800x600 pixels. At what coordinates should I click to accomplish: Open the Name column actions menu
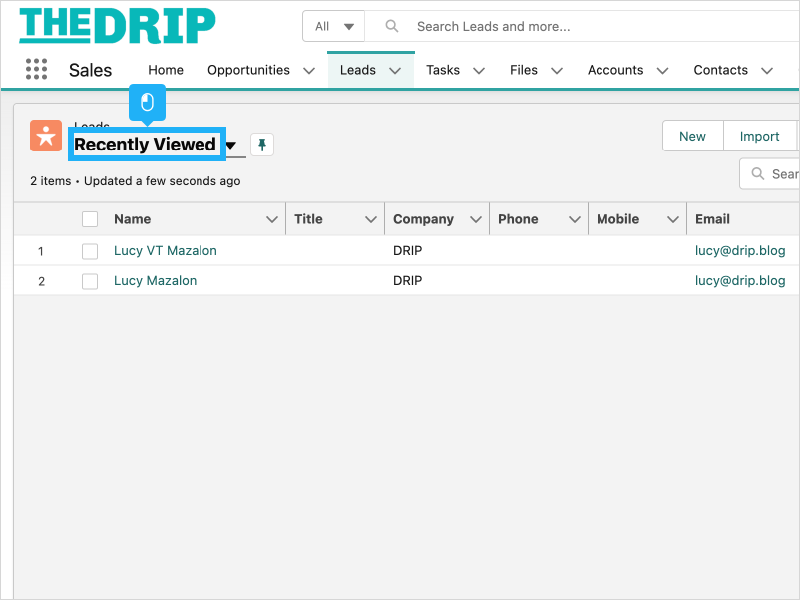[x=272, y=219]
